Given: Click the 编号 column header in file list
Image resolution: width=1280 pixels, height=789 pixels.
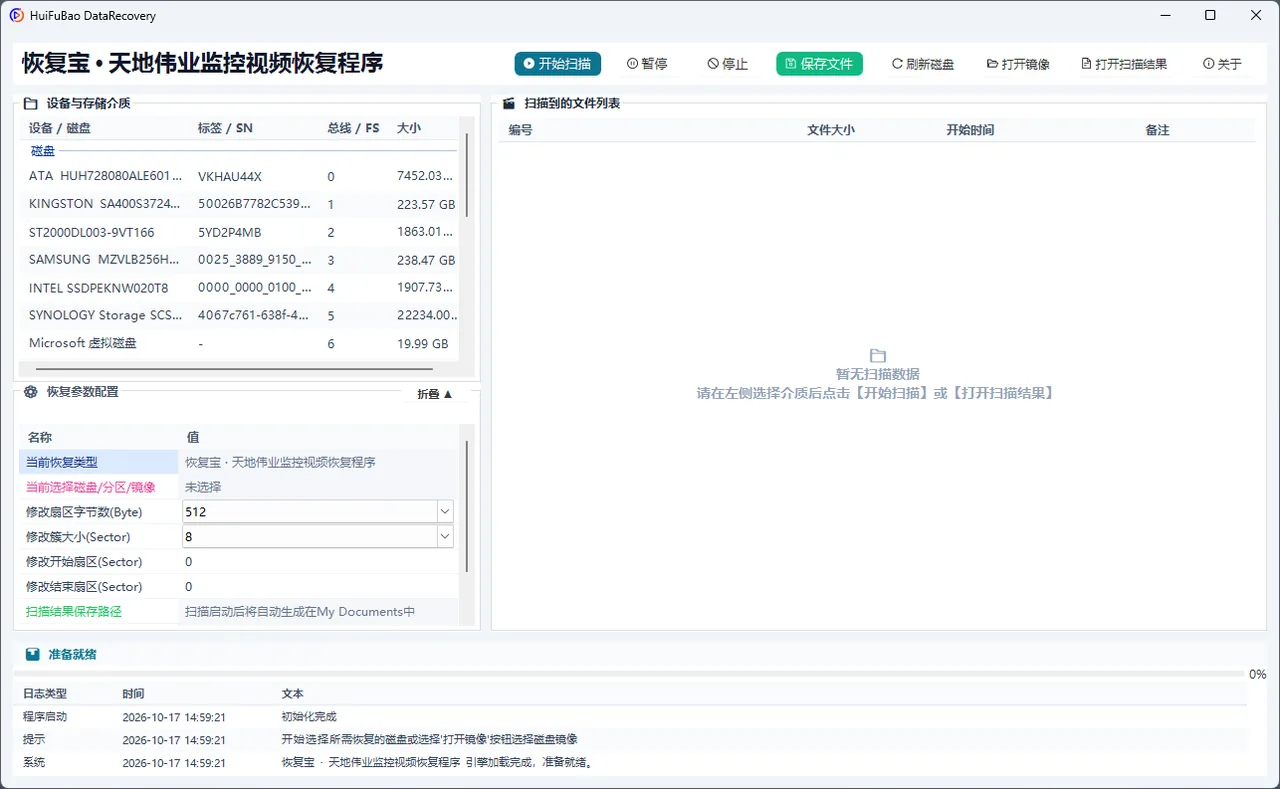Looking at the screenshot, I should coord(520,130).
